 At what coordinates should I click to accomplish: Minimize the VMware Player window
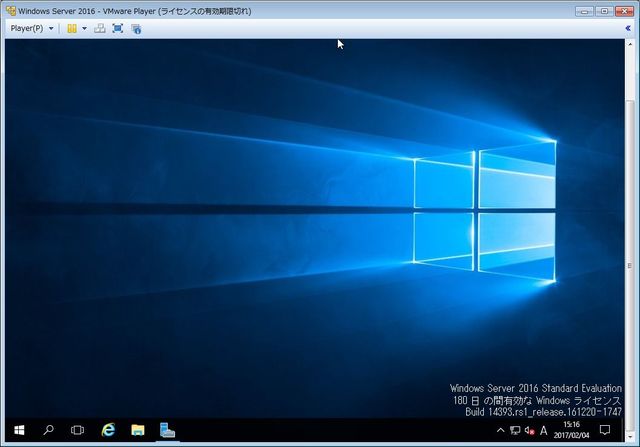pyautogui.click(x=584, y=11)
